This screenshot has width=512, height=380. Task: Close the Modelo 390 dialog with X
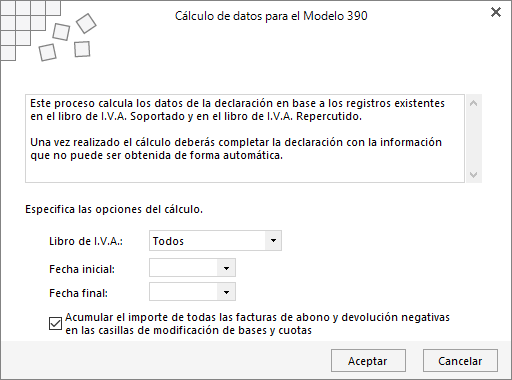[x=496, y=12]
